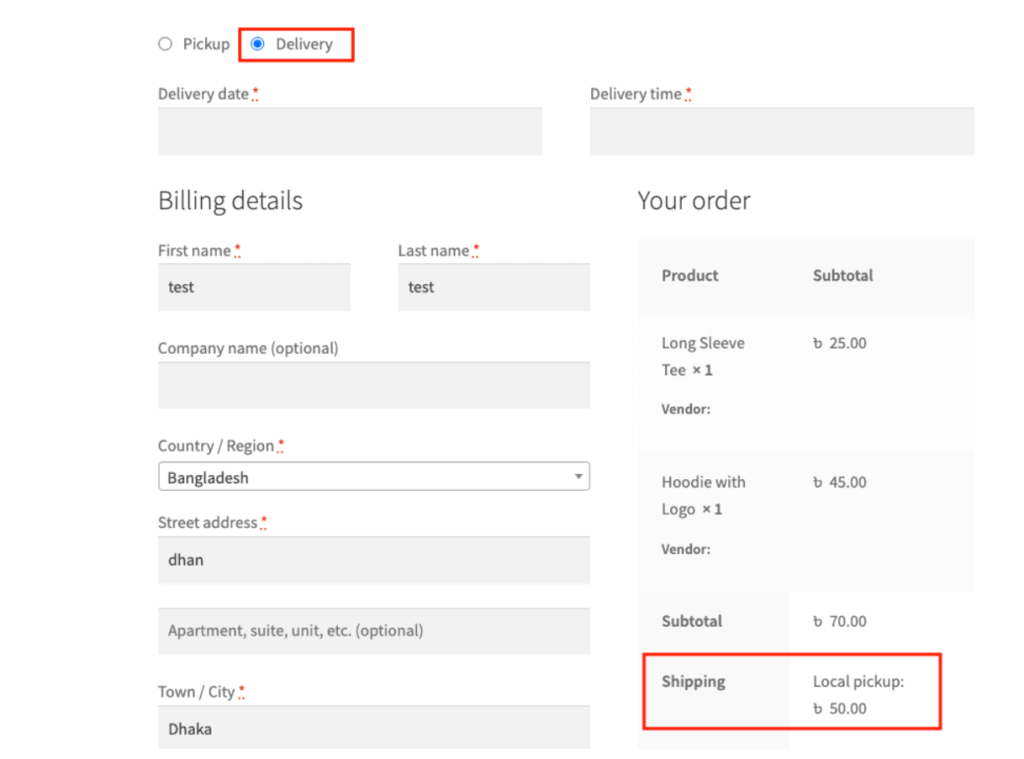Screen dimensions: 1024x759
Task: Click the Delivery time label
Action: coord(635,94)
